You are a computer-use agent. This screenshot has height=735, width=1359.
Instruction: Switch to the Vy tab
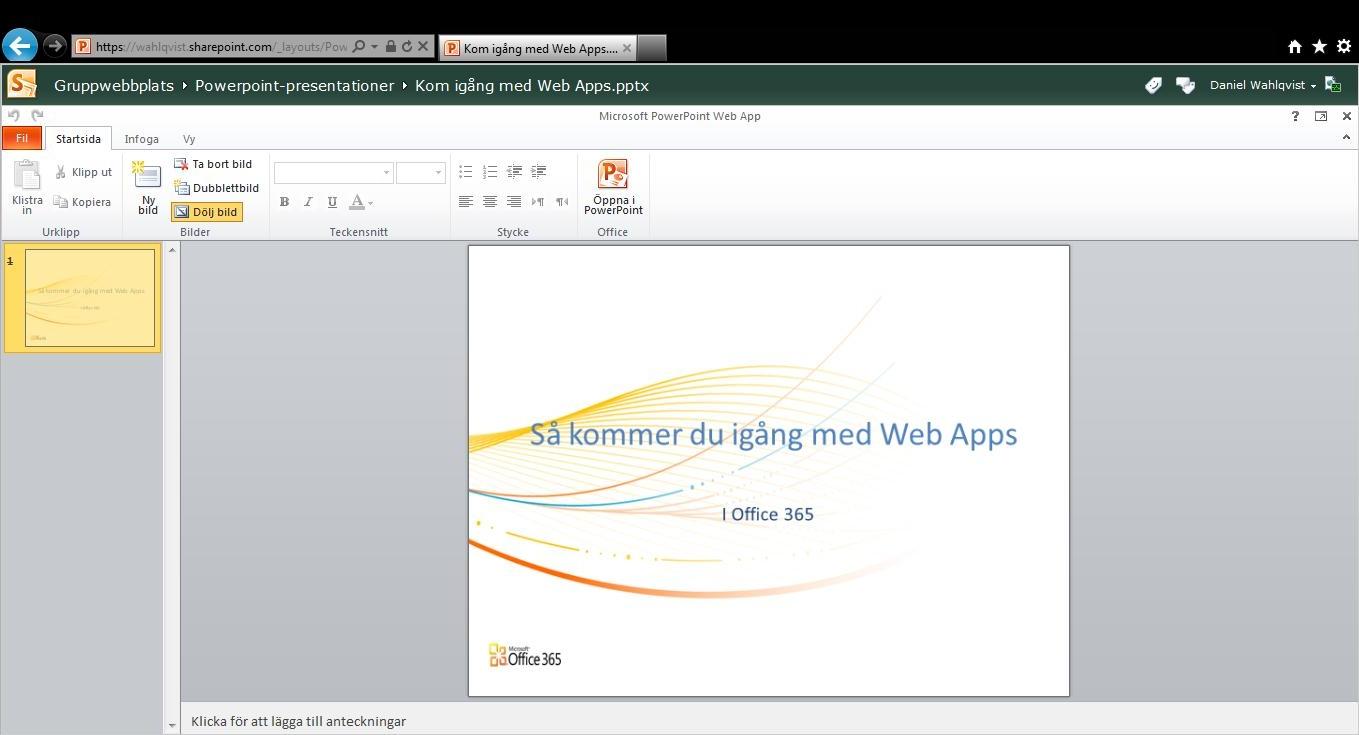[x=189, y=139]
